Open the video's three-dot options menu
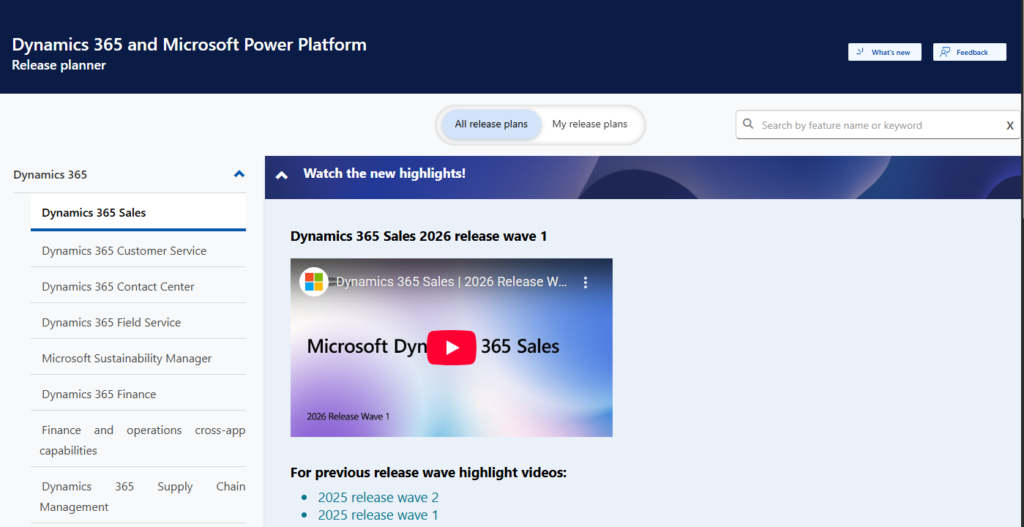The height and width of the screenshot is (527, 1024). coord(586,283)
